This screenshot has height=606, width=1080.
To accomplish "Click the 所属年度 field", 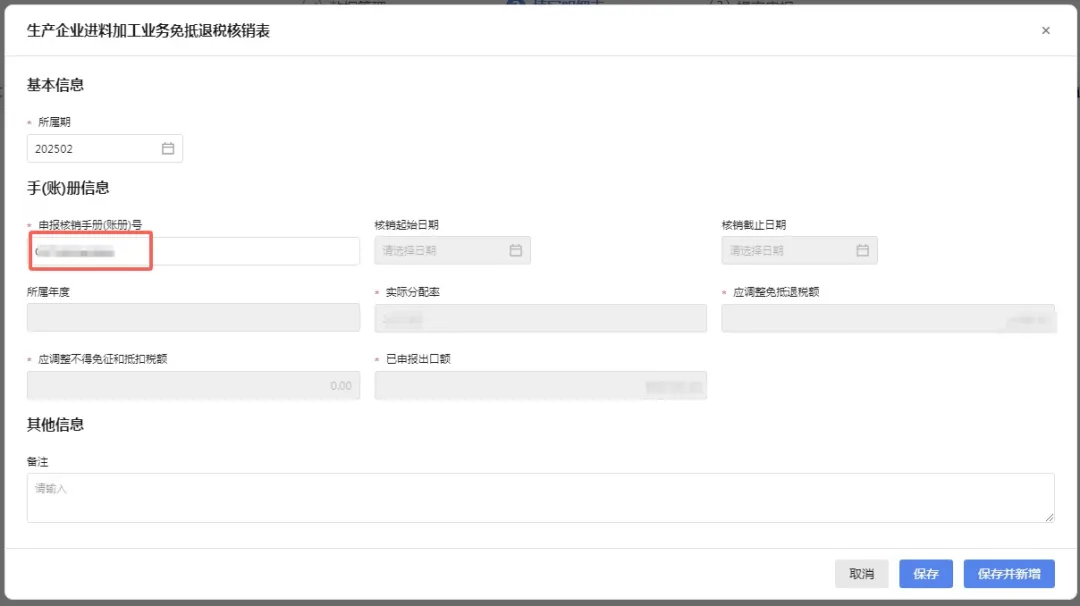I will (192, 317).
